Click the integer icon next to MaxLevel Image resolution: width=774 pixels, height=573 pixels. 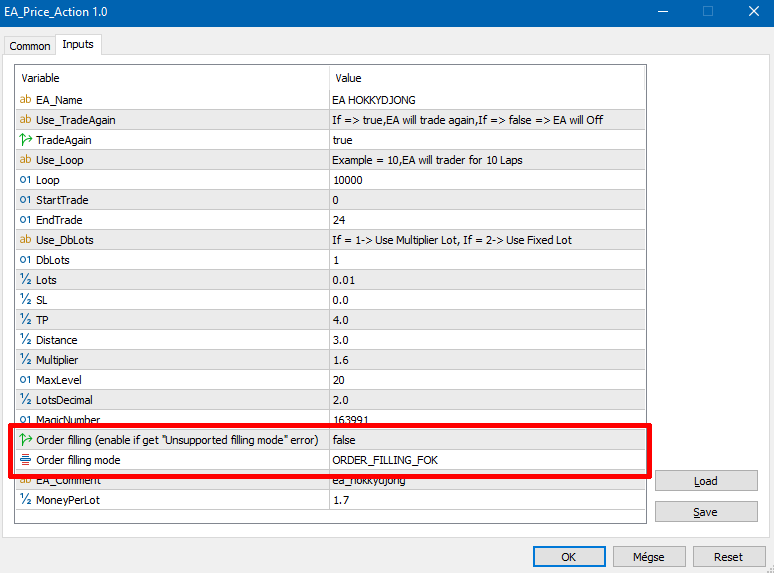pos(25,380)
